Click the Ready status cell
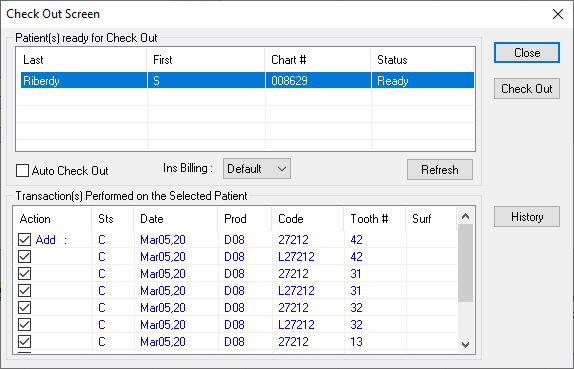Screen dimensions: 574x369 pyautogui.click(x=423, y=81)
